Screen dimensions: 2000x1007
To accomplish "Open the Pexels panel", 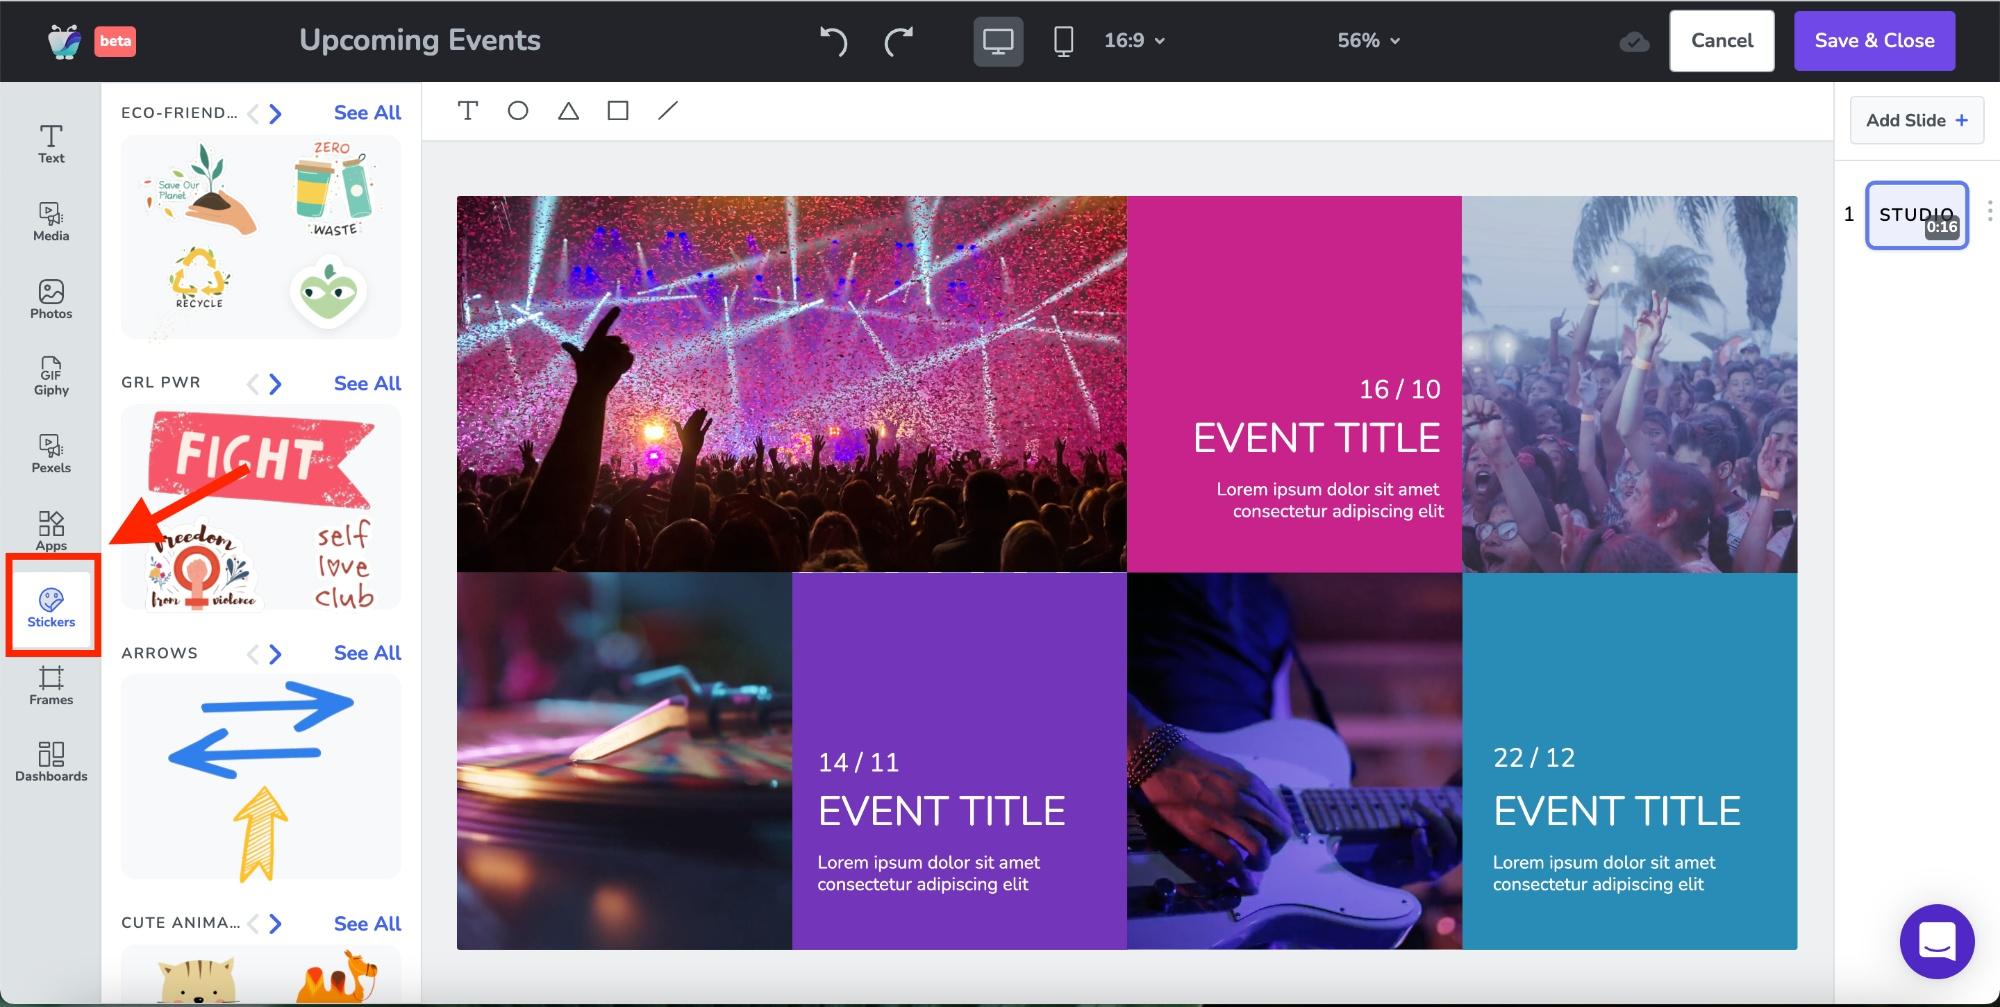I will [51, 454].
